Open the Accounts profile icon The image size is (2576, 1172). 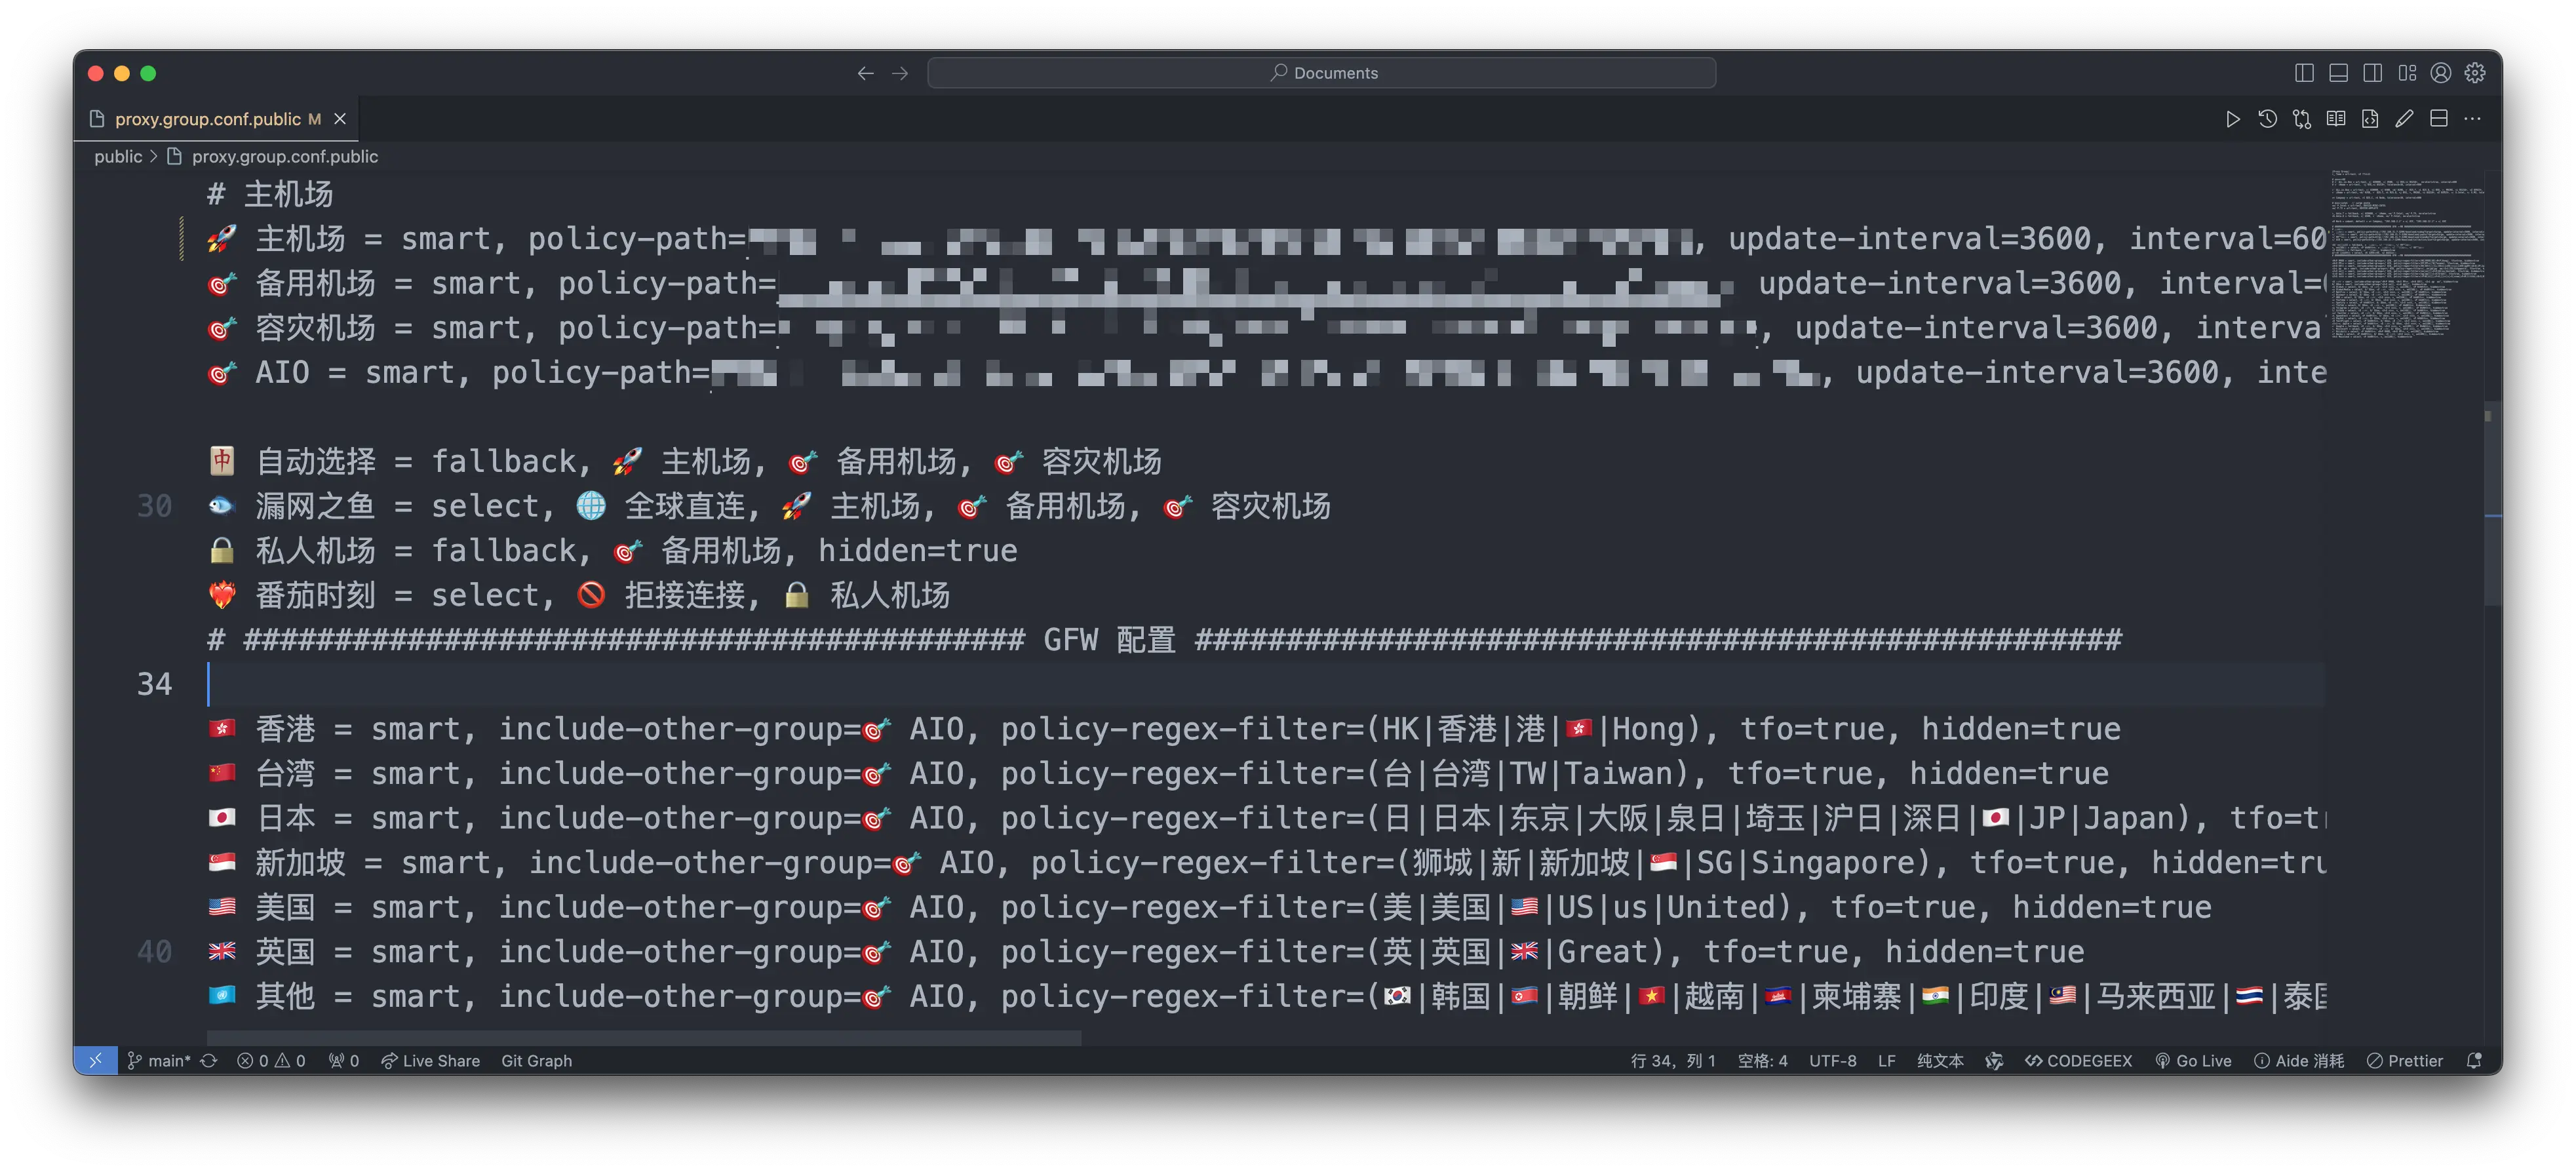click(x=2441, y=73)
